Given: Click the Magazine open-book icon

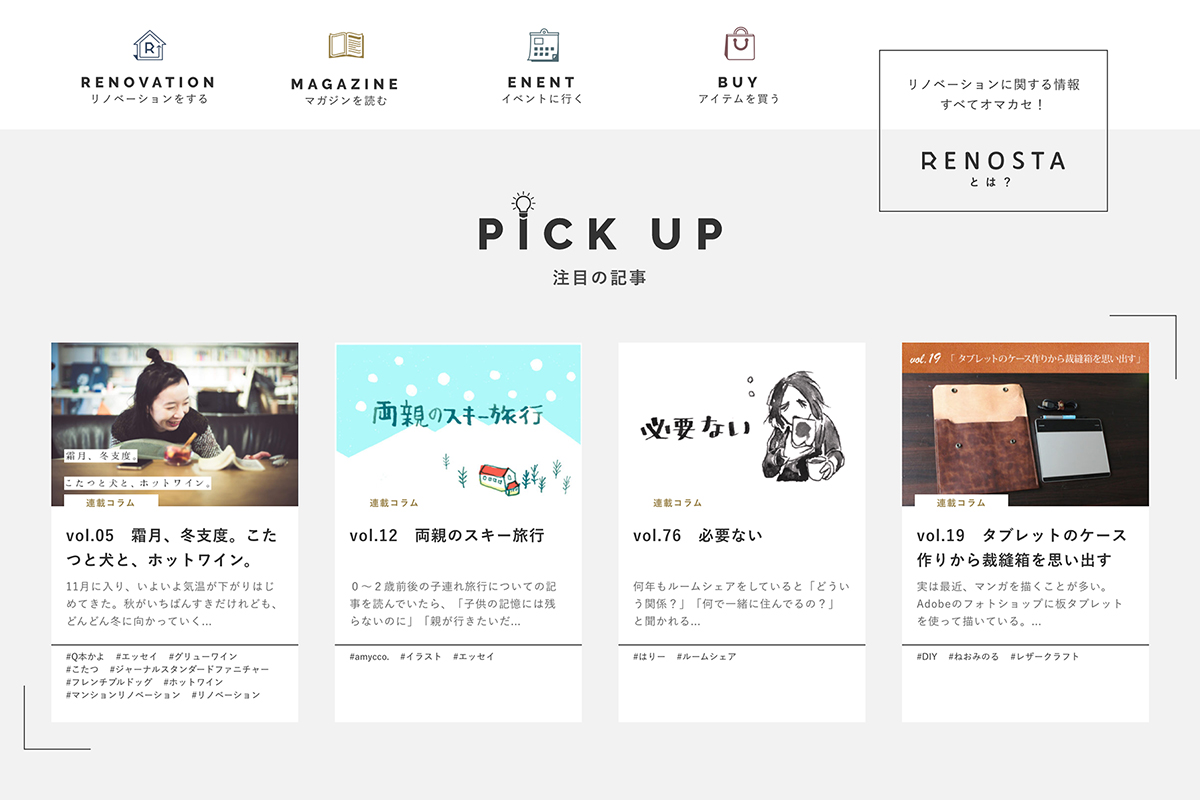Looking at the screenshot, I should click(346, 45).
